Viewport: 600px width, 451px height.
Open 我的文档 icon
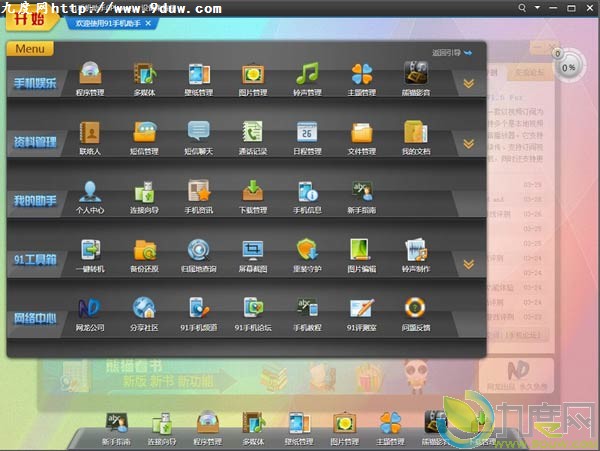416,138
